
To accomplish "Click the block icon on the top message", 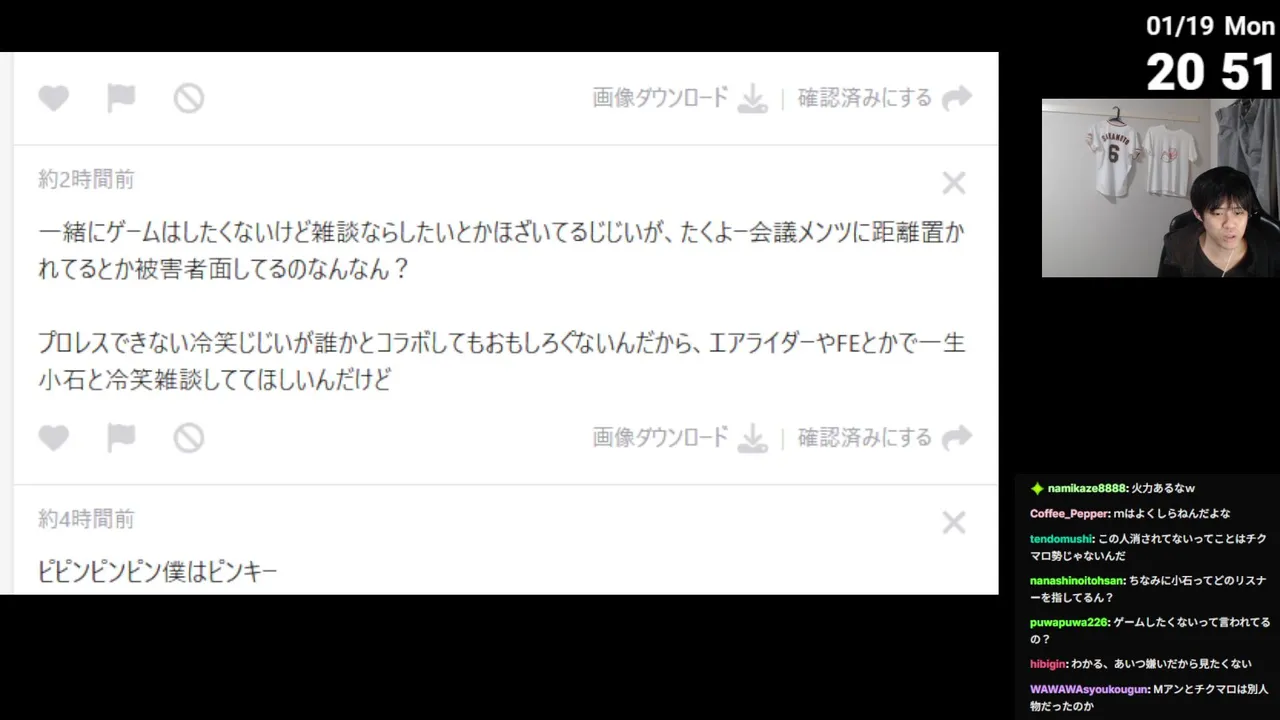I will click(x=189, y=98).
